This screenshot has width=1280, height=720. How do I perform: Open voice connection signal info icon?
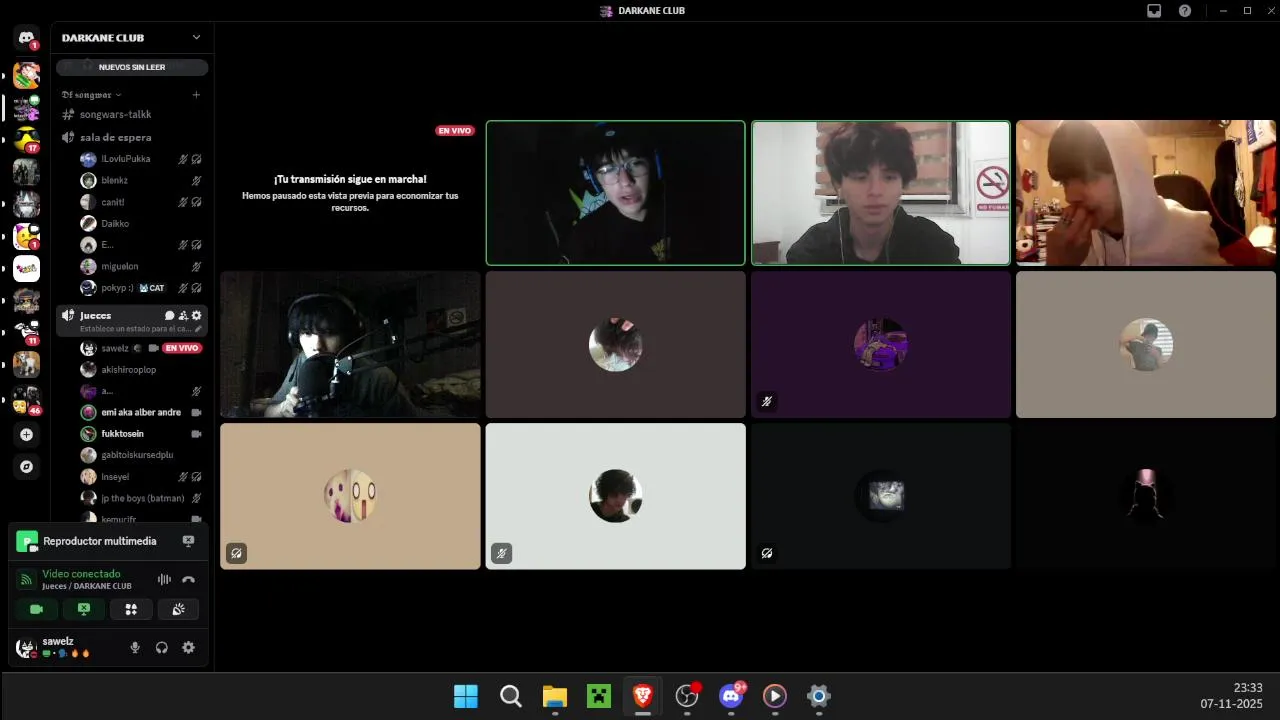click(27, 579)
